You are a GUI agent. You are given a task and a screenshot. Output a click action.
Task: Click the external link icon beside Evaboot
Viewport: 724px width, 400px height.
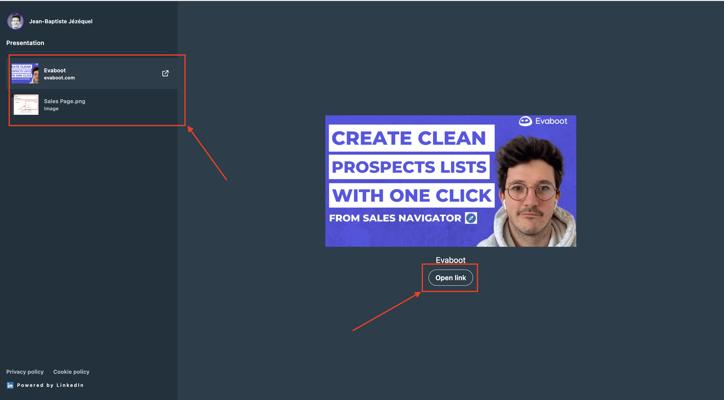click(165, 73)
